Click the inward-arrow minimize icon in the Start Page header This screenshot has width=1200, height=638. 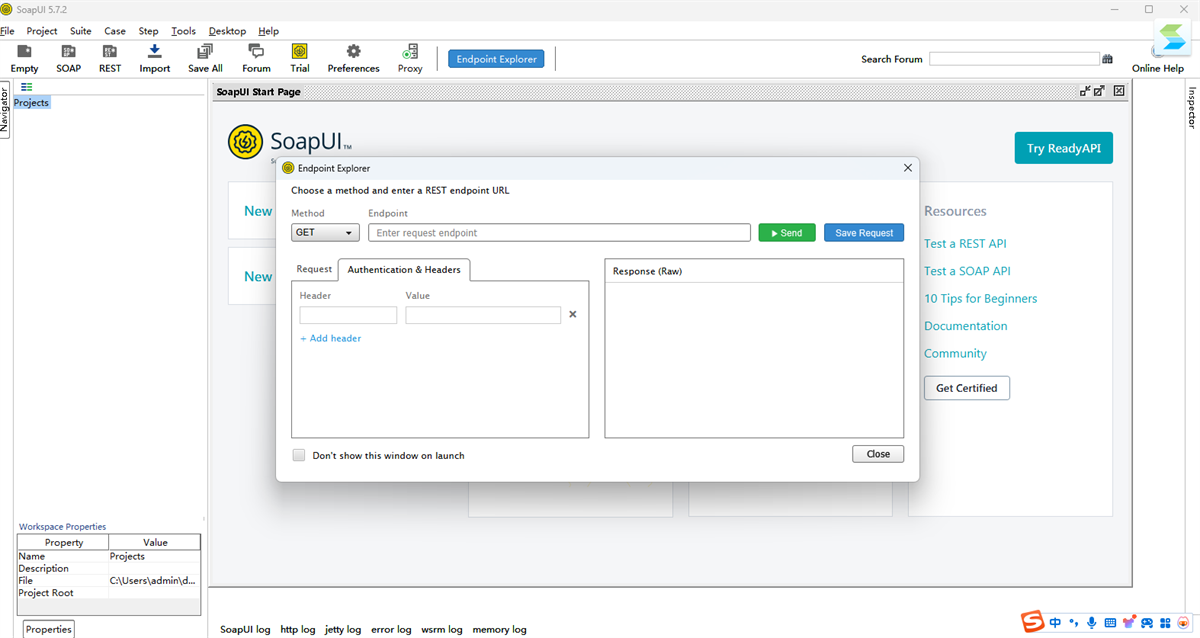tap(1085, 91)
